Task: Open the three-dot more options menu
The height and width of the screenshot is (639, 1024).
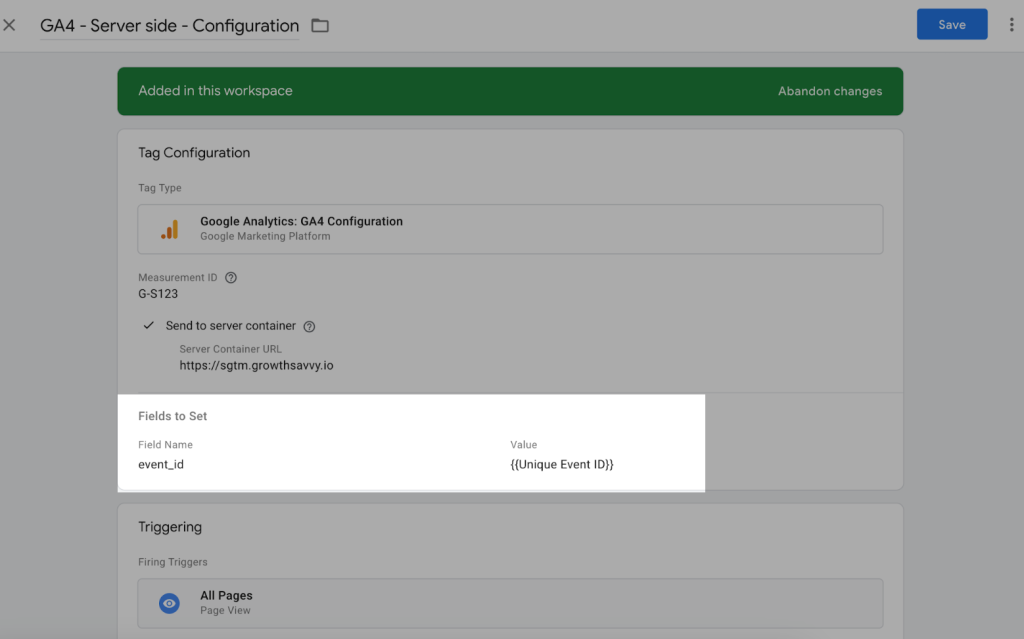Action: [x=1011, y=24]
